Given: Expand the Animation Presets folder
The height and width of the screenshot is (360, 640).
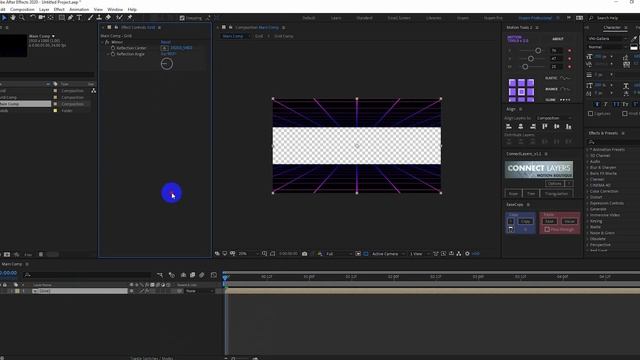Looking at the screenshot, I should click(x=588, y=150).
